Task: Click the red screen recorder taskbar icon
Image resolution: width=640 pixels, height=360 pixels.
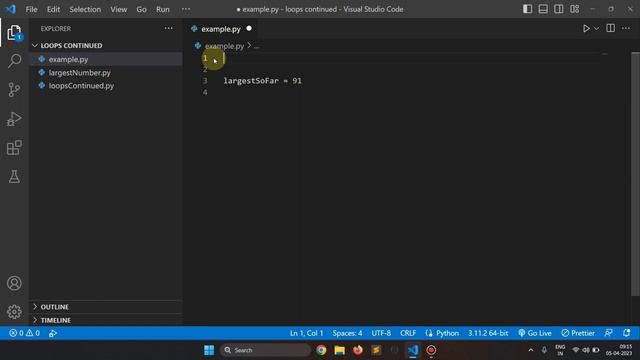Action: [431, 350]
